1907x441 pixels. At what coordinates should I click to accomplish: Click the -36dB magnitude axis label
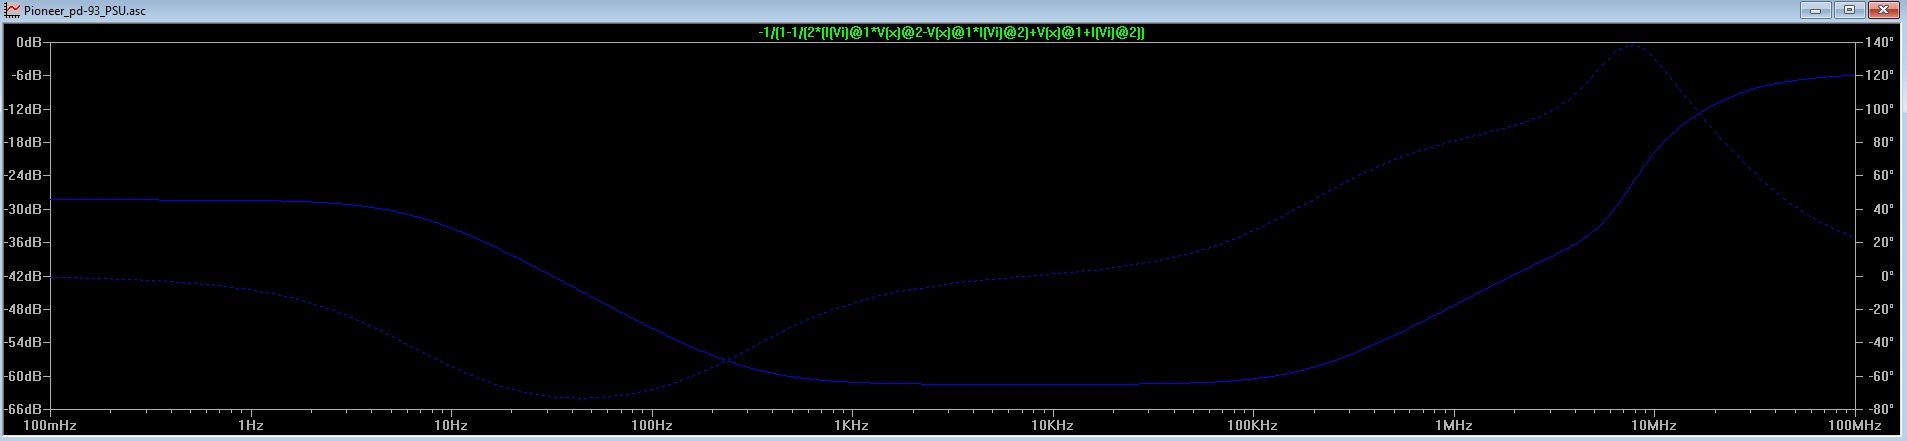[x=25, y=243]
